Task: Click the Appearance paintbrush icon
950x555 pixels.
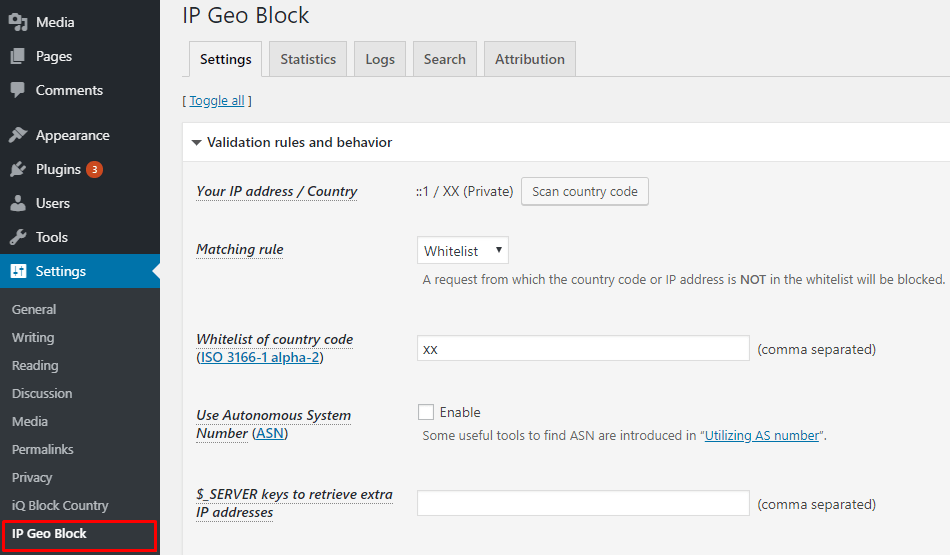Action: 18,135
